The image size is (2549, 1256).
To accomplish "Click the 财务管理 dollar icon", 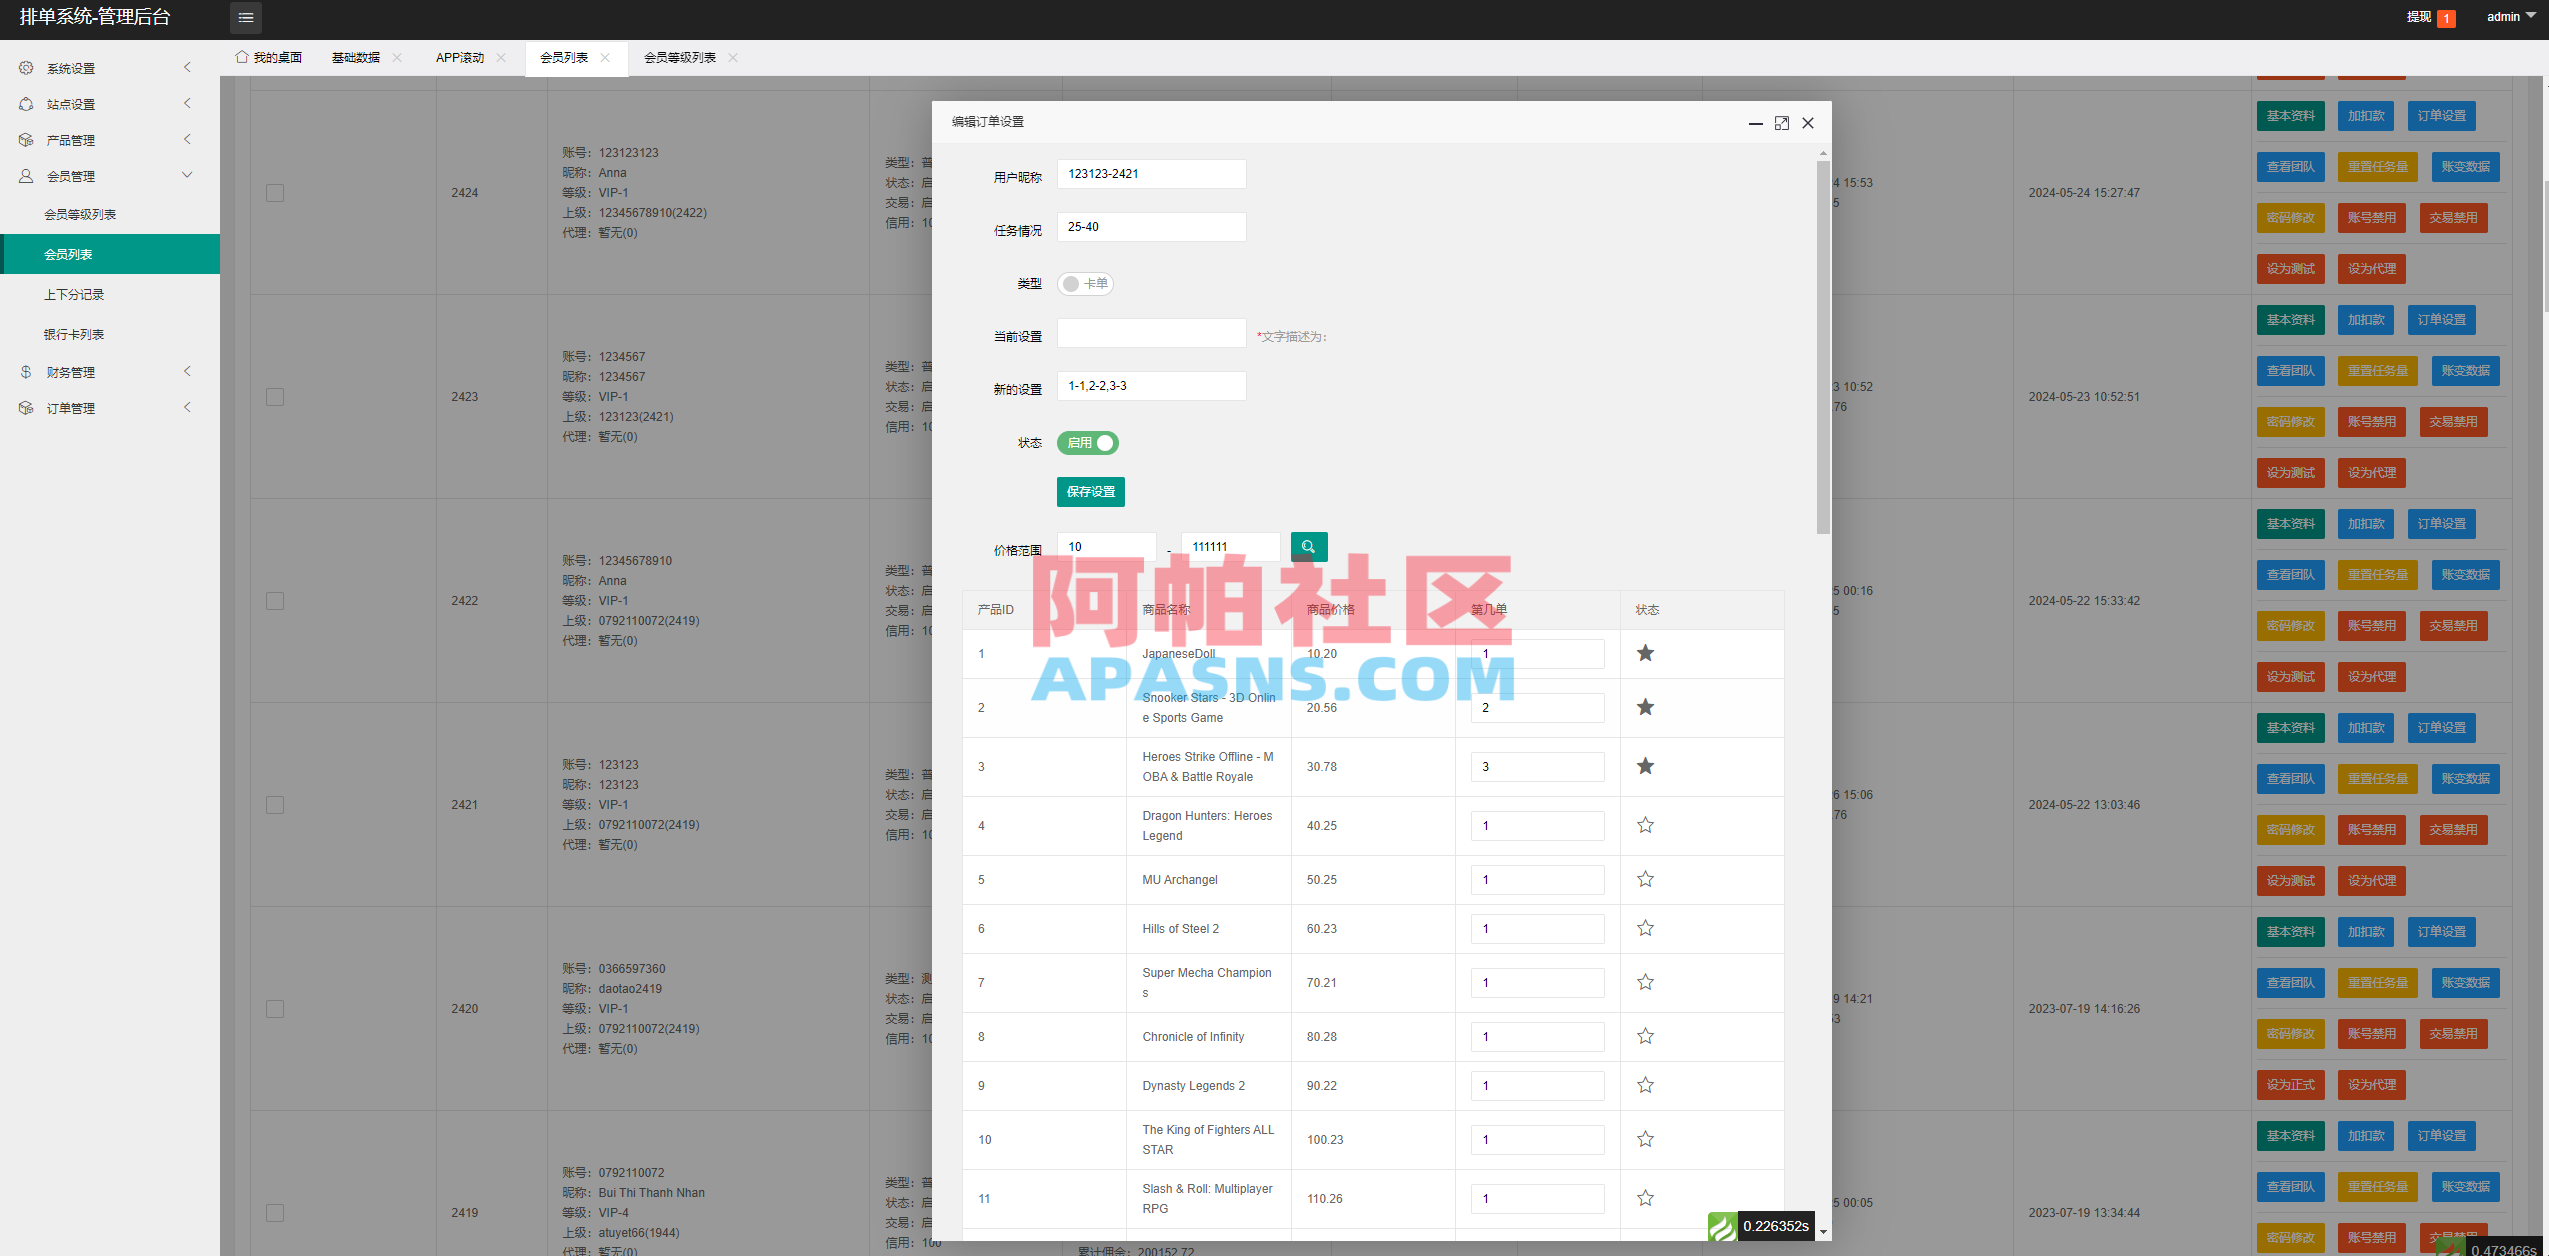I will (x=26, y=371).
